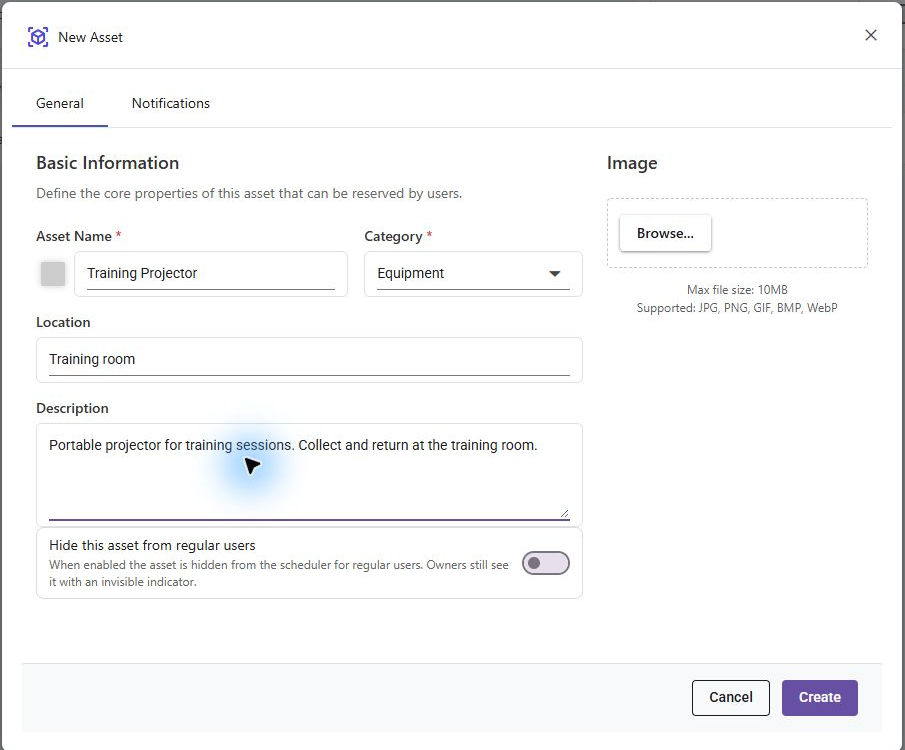Screen dimensions: 905x750
Task: Click the Location input field
Action: tap(309, 360)
